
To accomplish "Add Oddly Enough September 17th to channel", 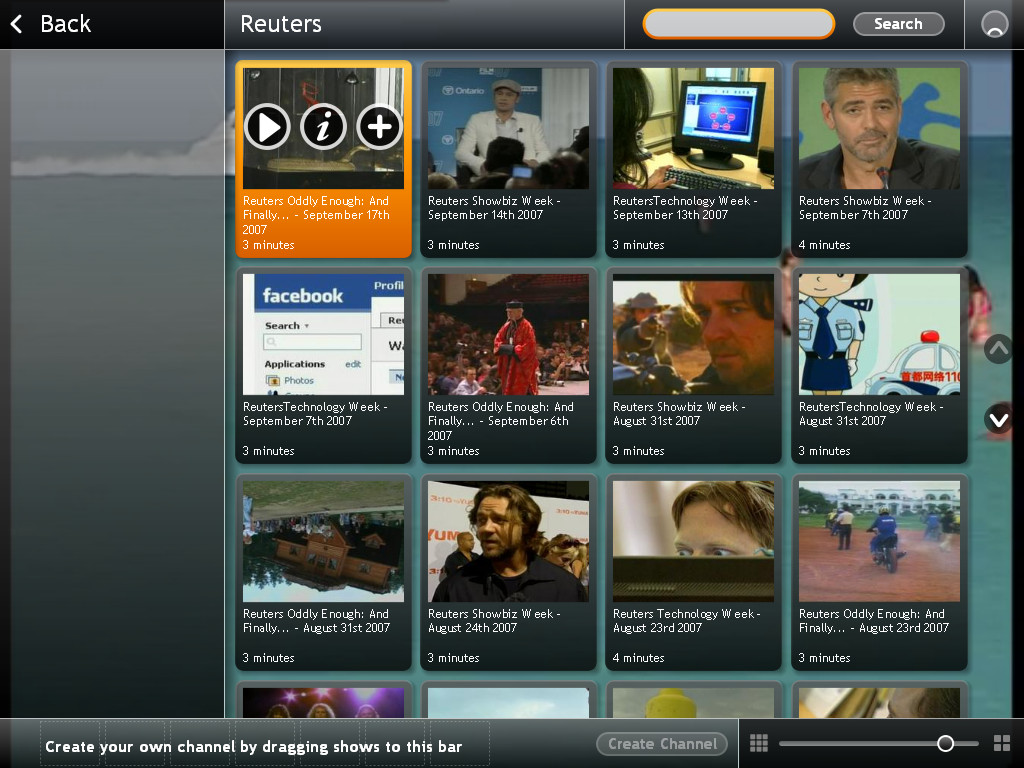I will click(x=379, y=127).
